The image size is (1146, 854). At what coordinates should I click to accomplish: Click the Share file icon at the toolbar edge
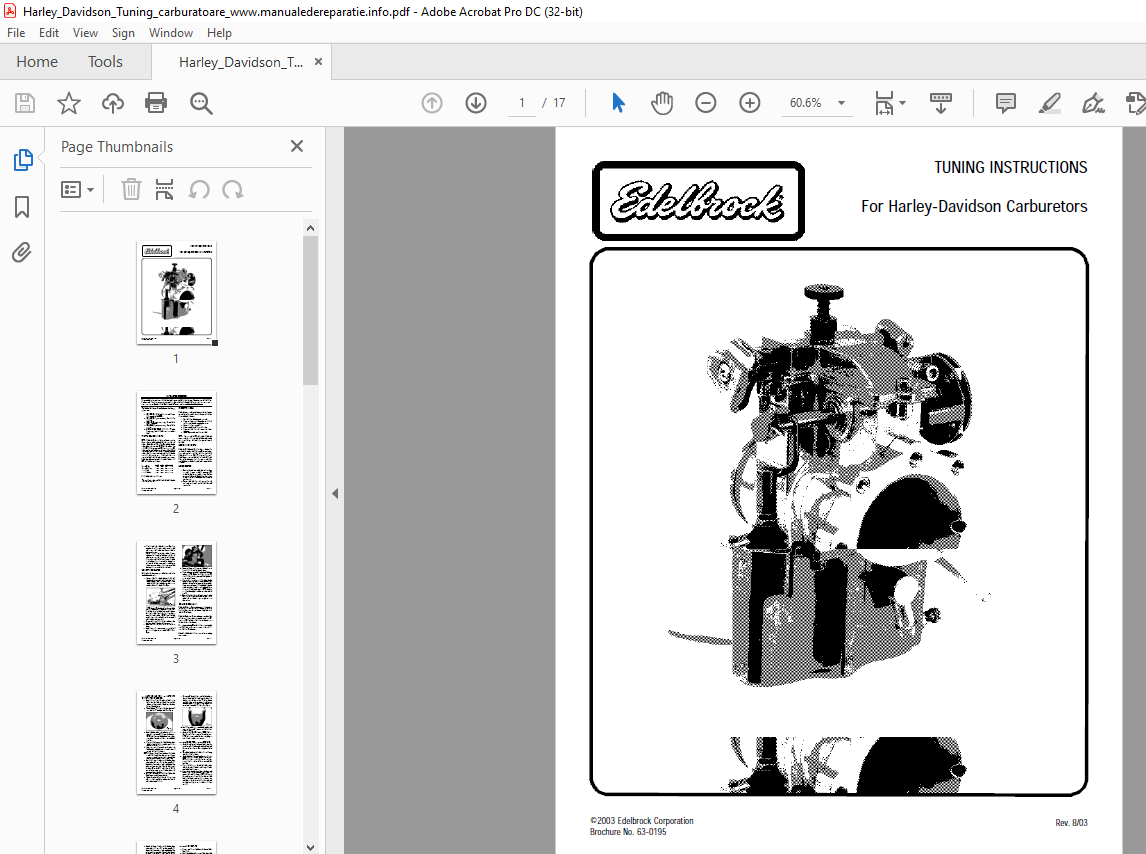tap(1136, 103)
